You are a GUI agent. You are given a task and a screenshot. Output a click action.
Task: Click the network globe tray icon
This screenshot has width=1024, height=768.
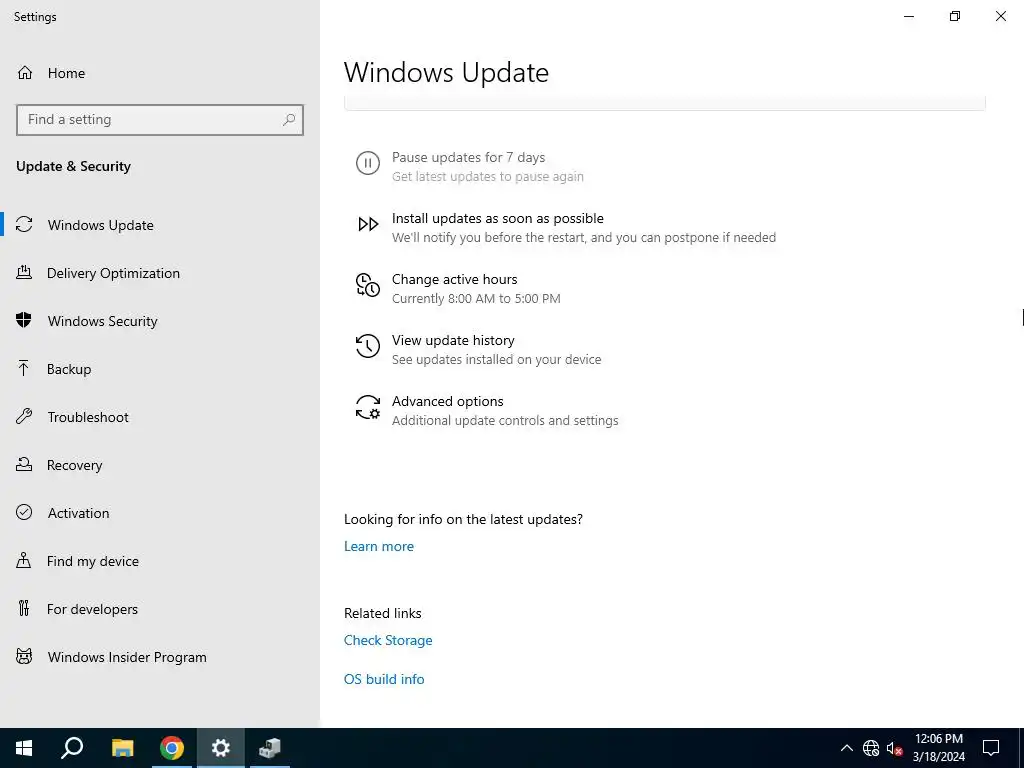click(x=871, y=748)
